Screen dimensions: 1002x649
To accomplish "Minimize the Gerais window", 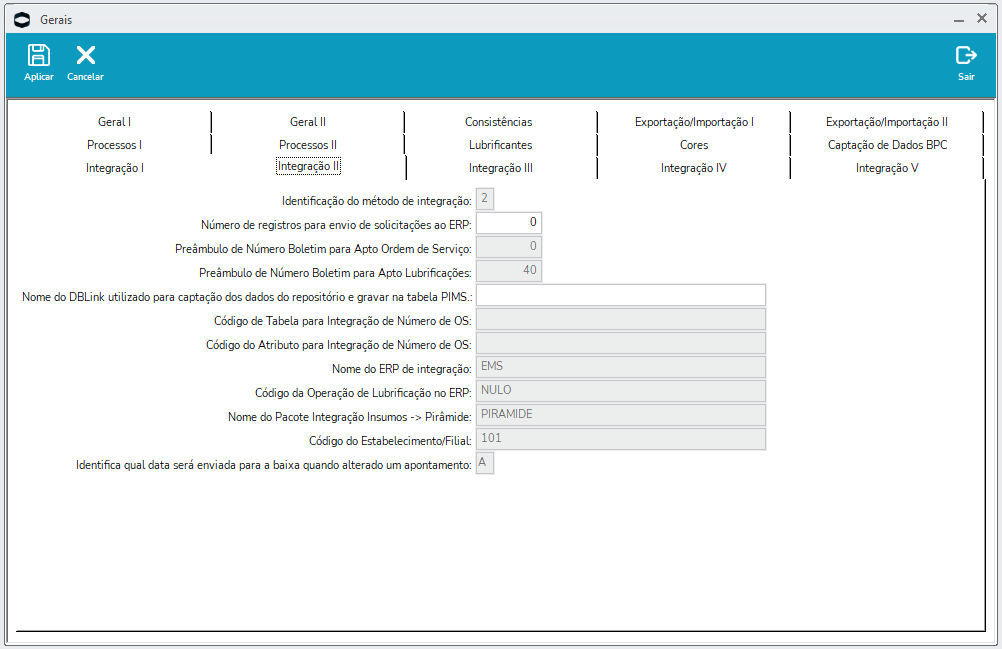I will [959, 20].
